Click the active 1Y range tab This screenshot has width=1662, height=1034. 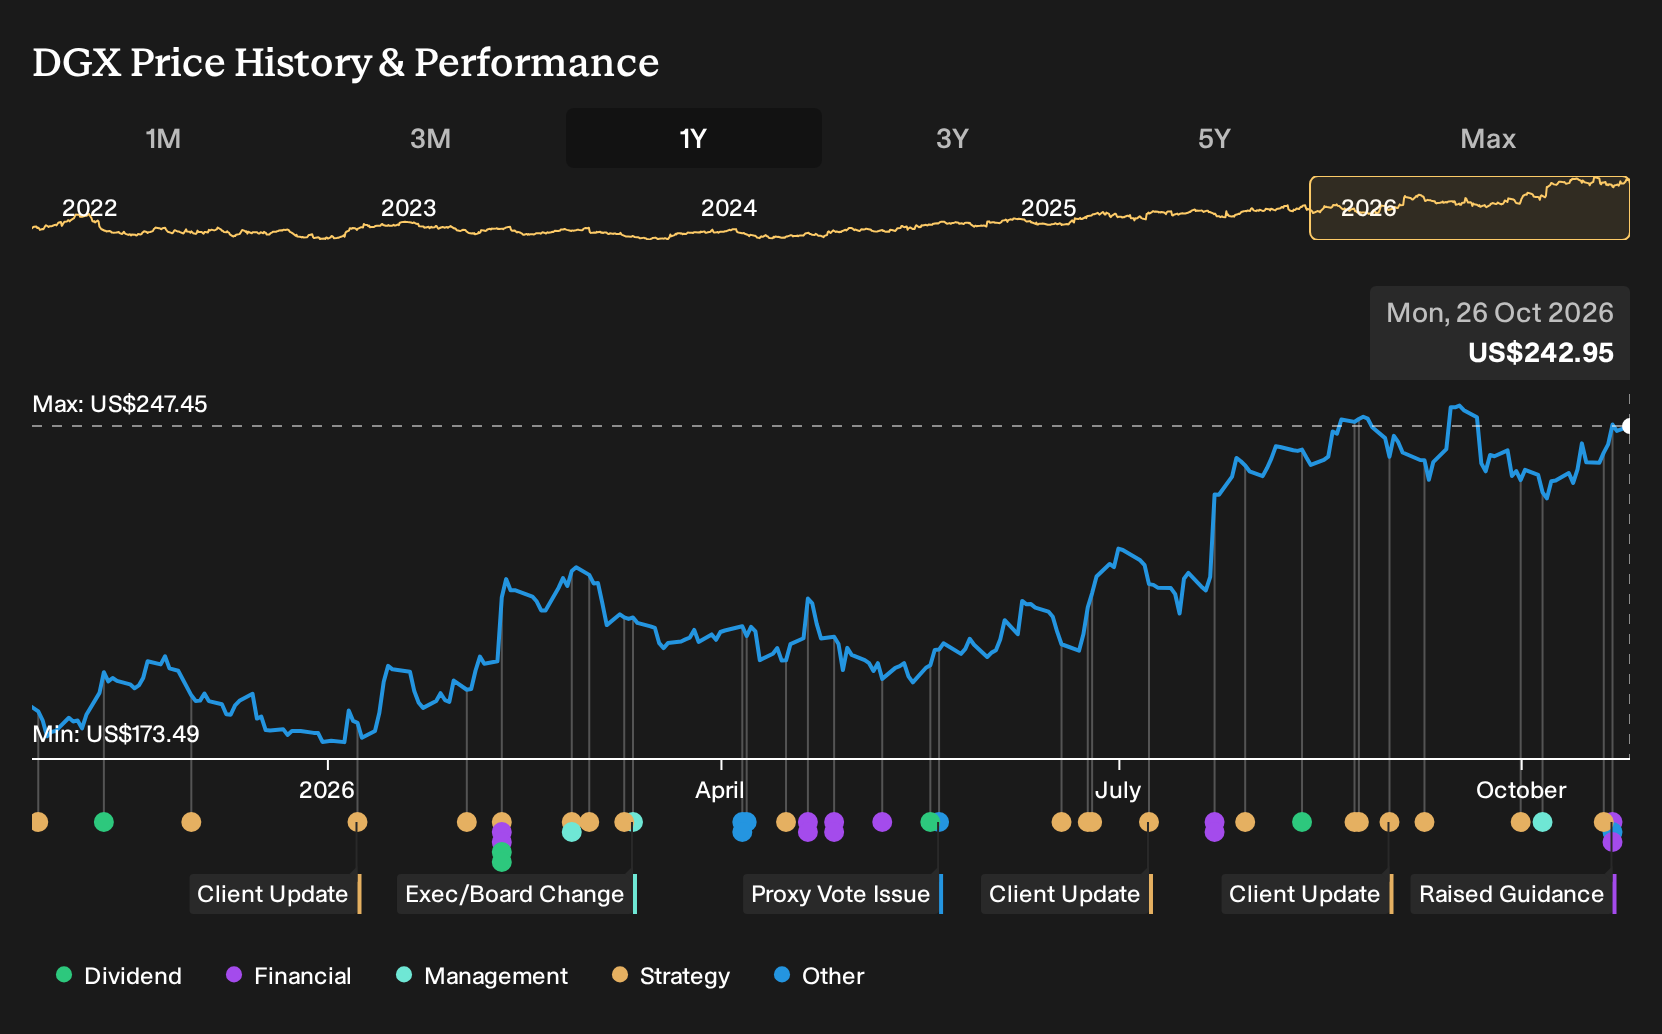point(693,138)
